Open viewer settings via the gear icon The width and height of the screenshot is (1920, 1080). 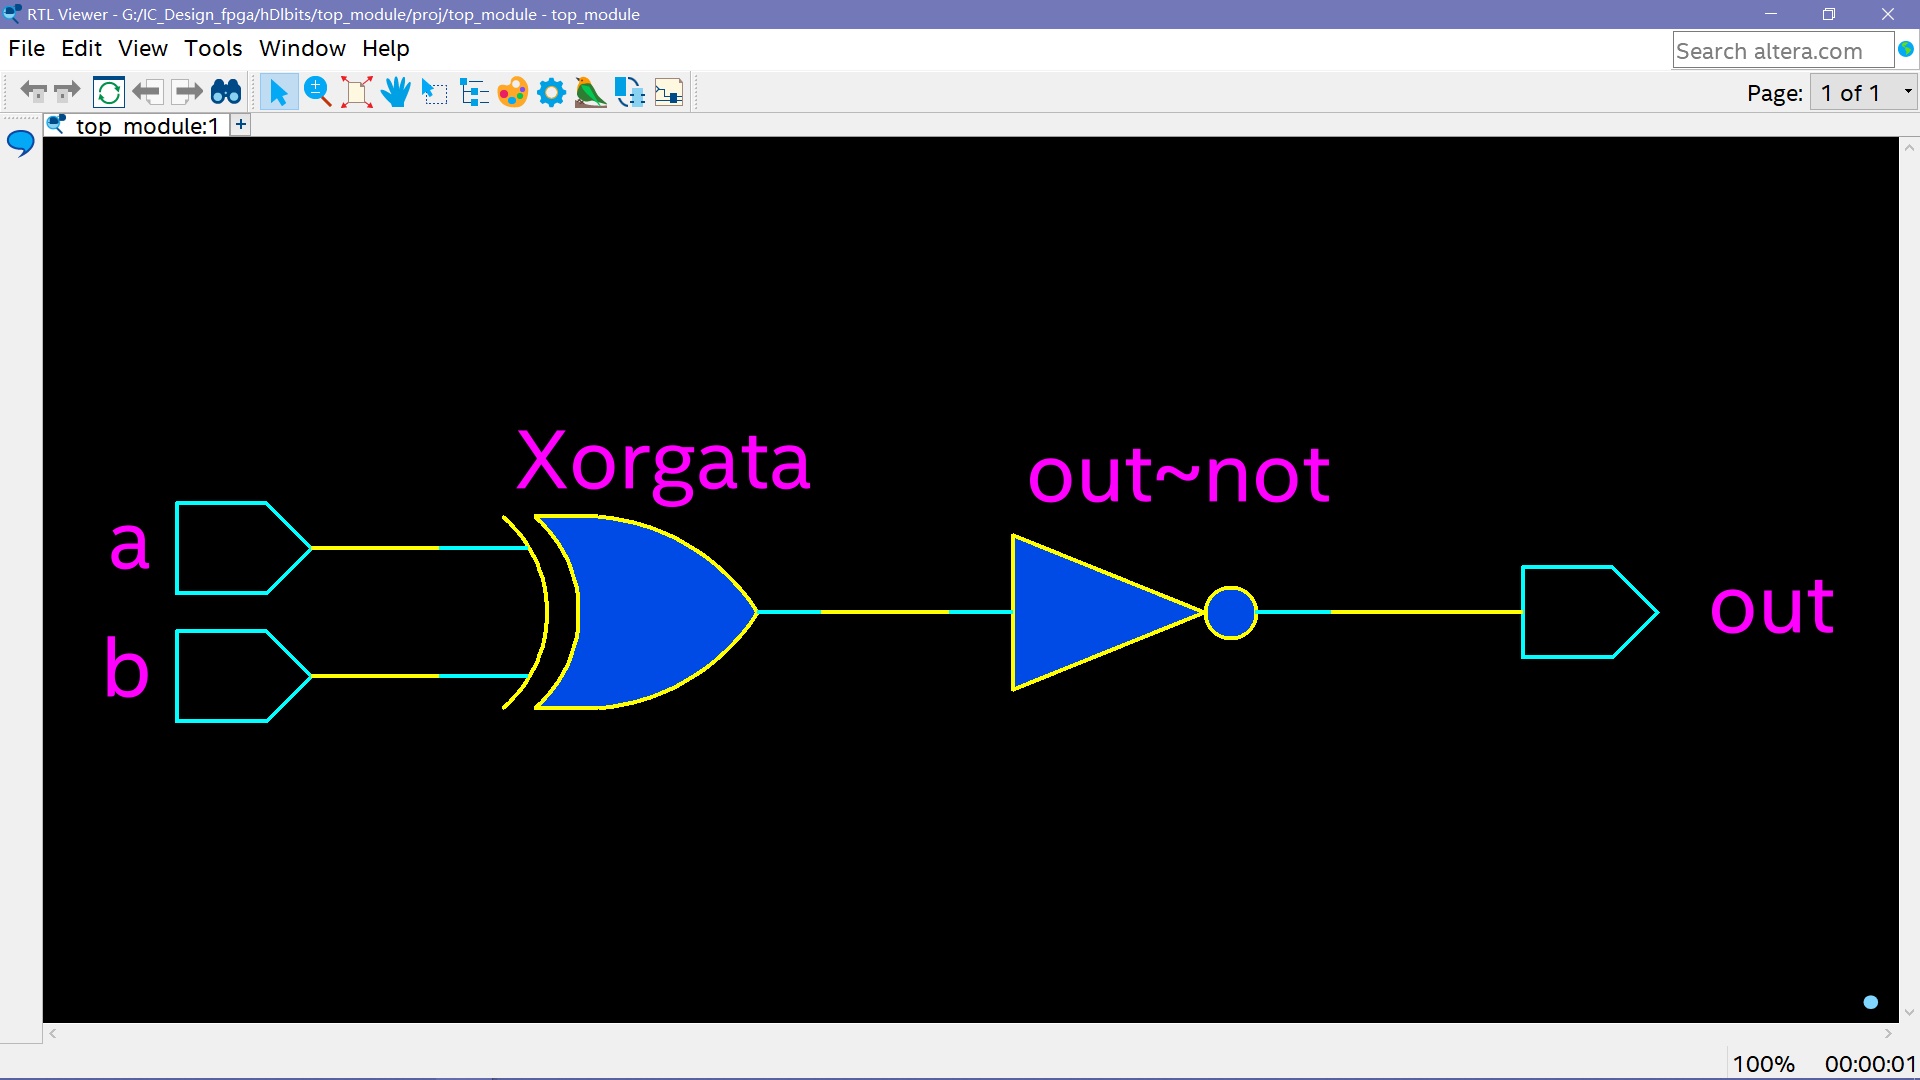[551, 92]
